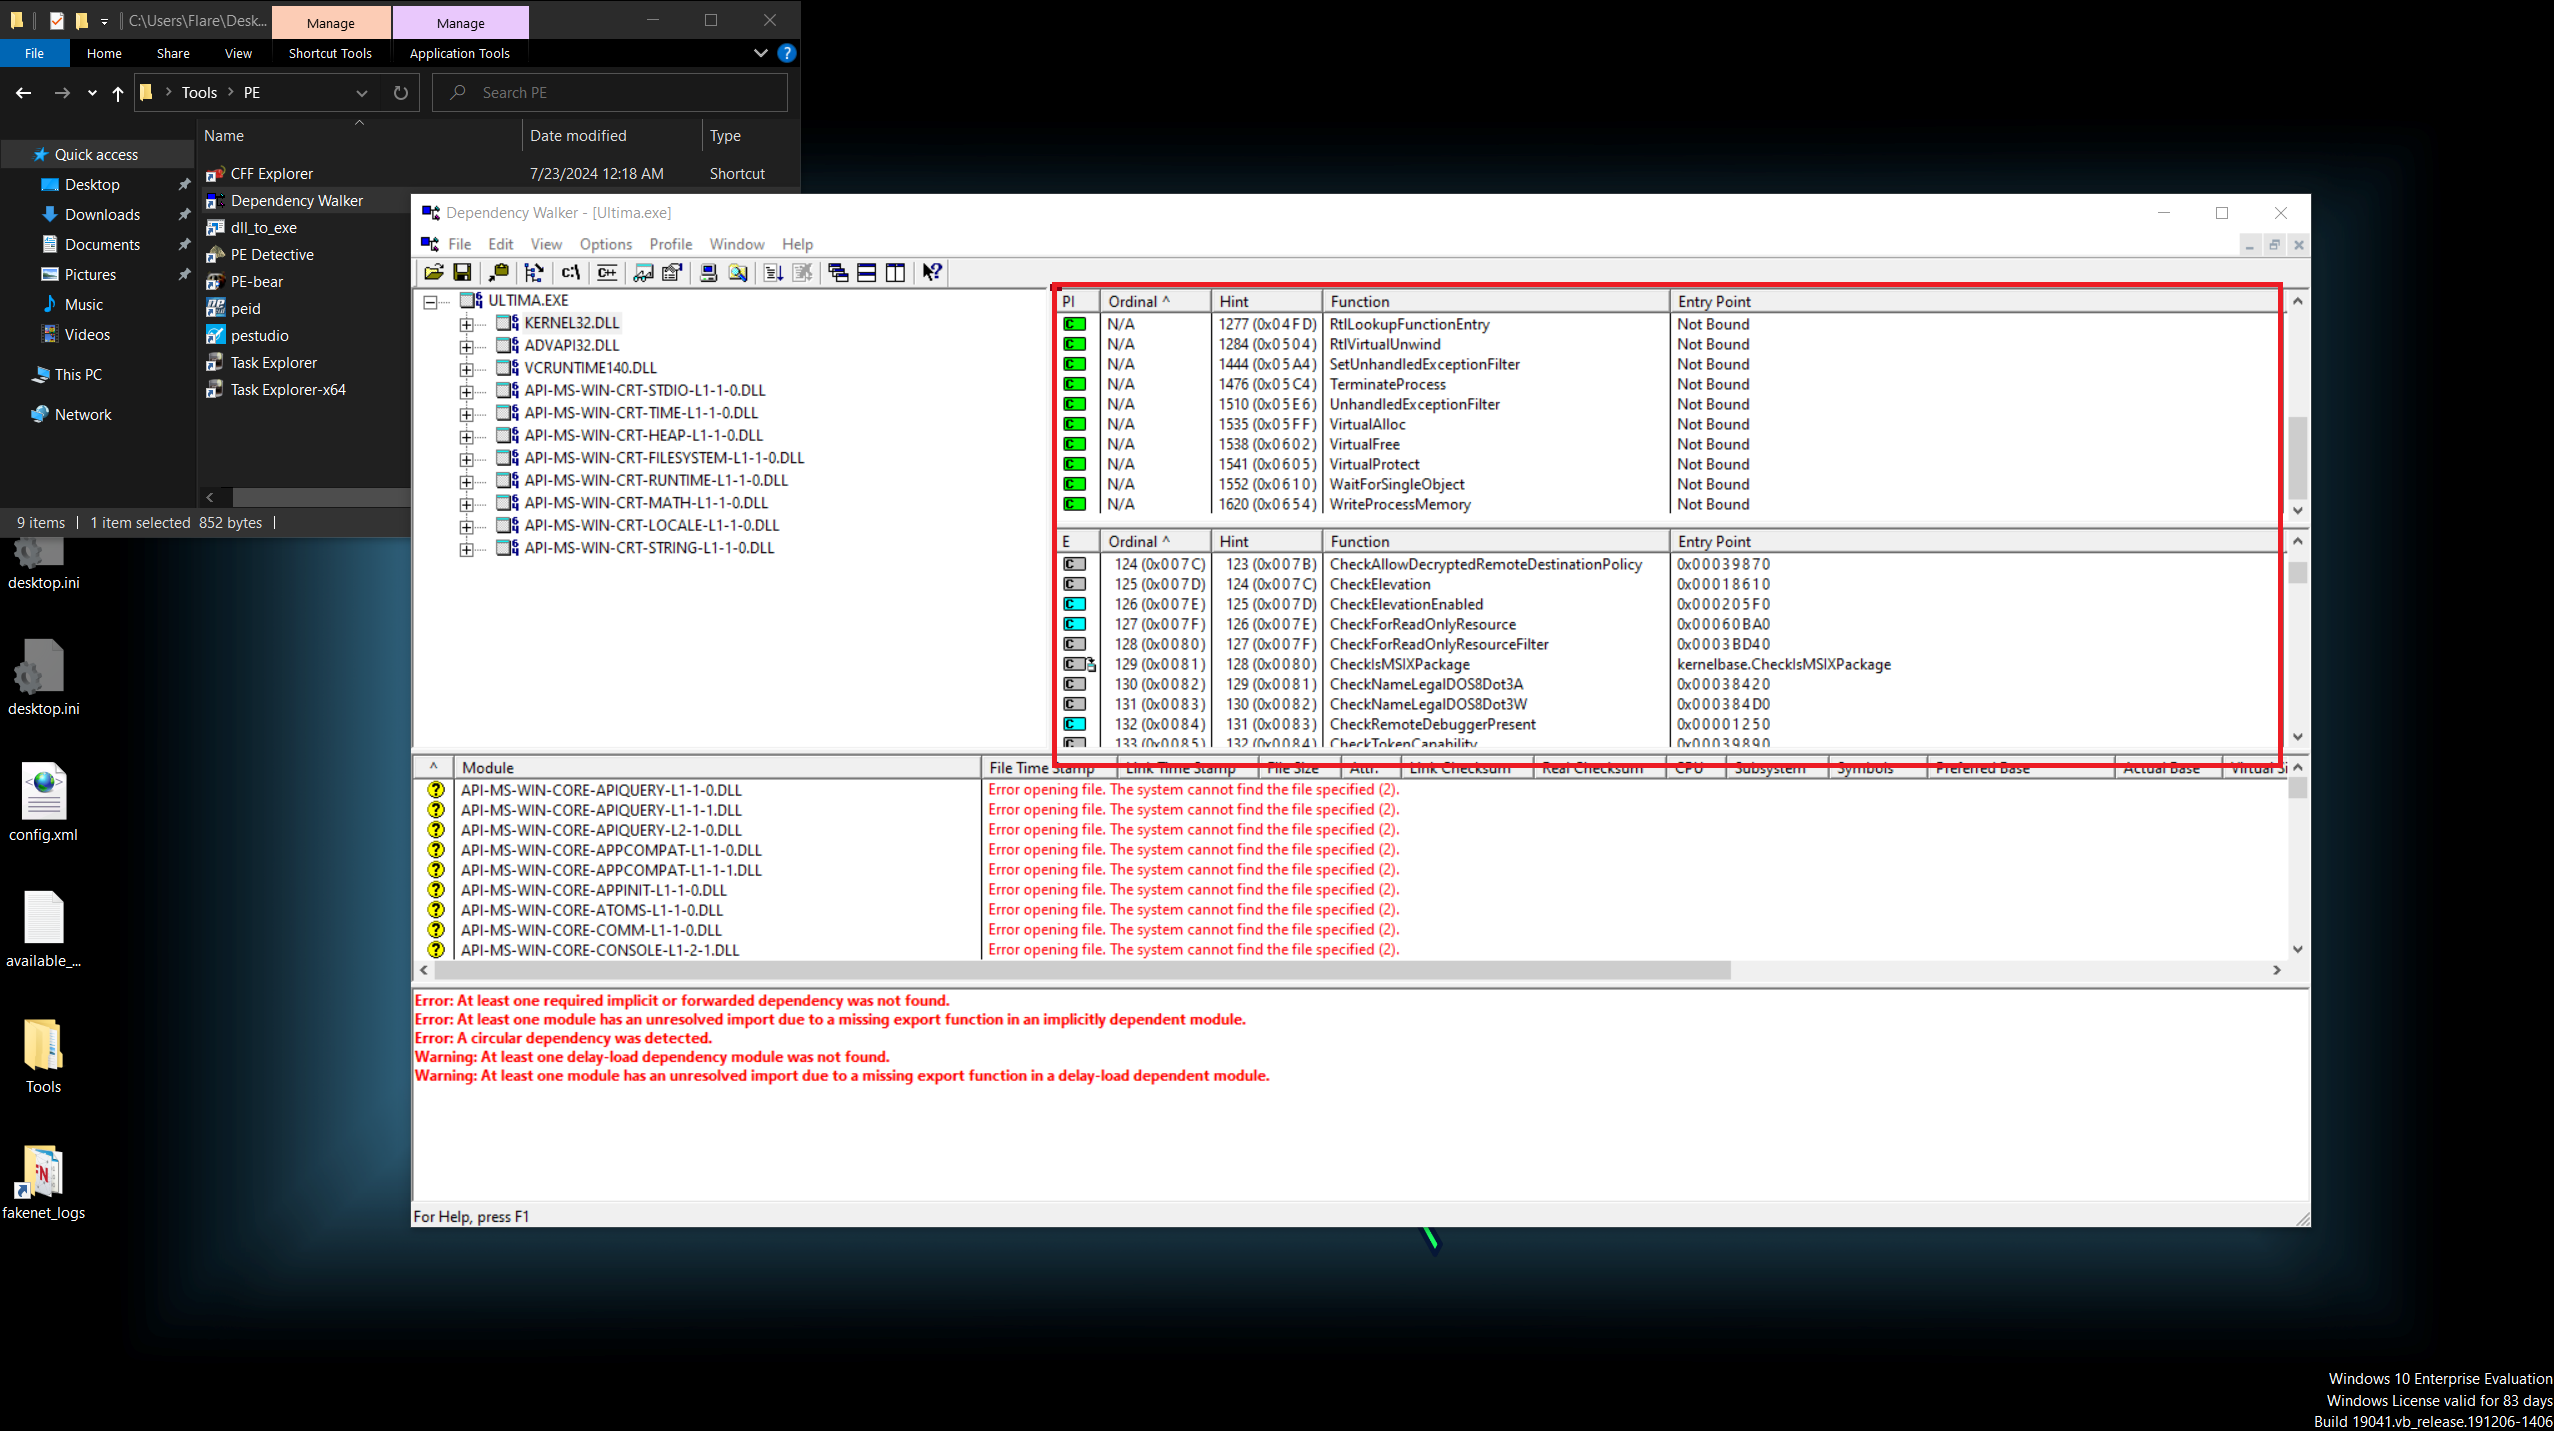Click the Explorer help question mark icon
2554x1431 pixels.
click(x=787, y=53)
